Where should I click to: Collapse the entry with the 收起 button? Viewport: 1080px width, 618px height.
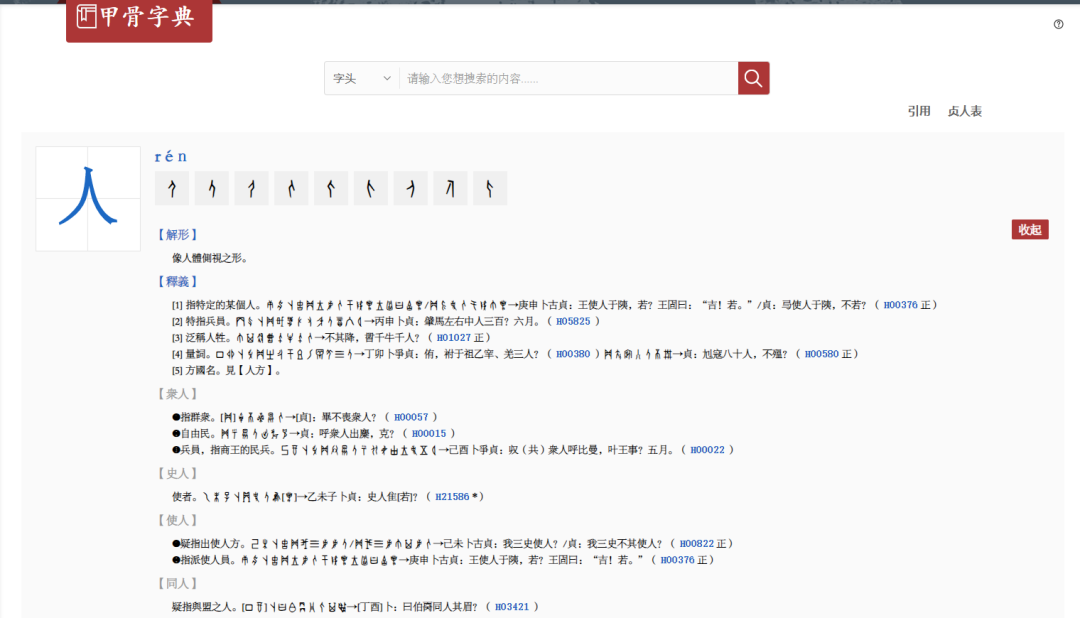(1030, 229)
